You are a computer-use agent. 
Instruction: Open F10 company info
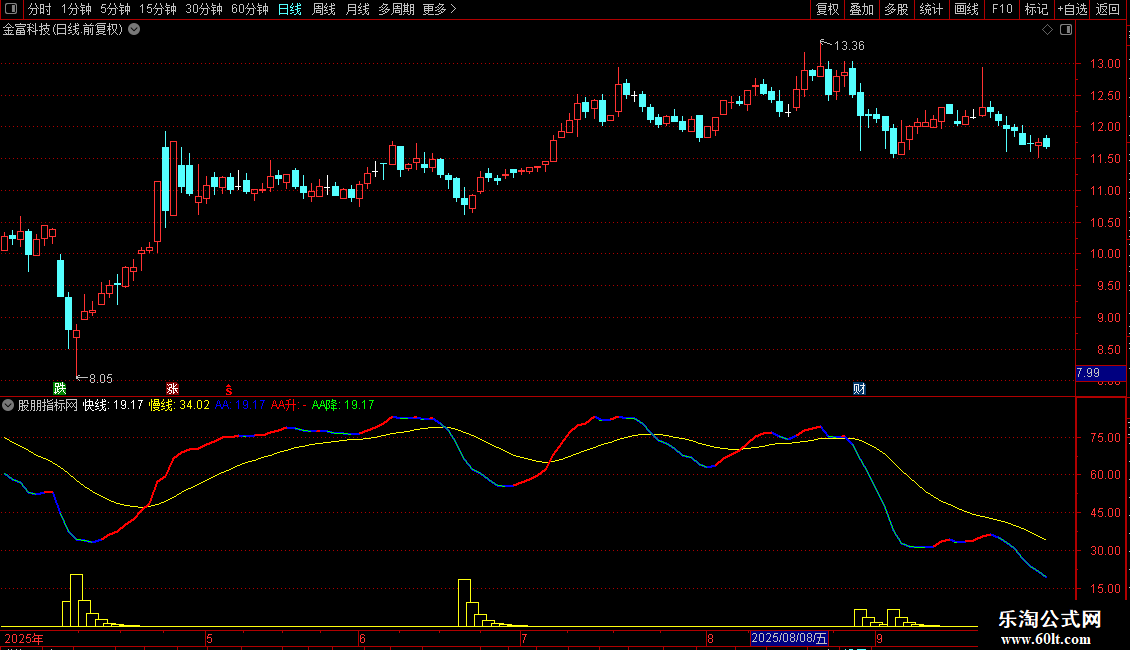(1002, 9)
